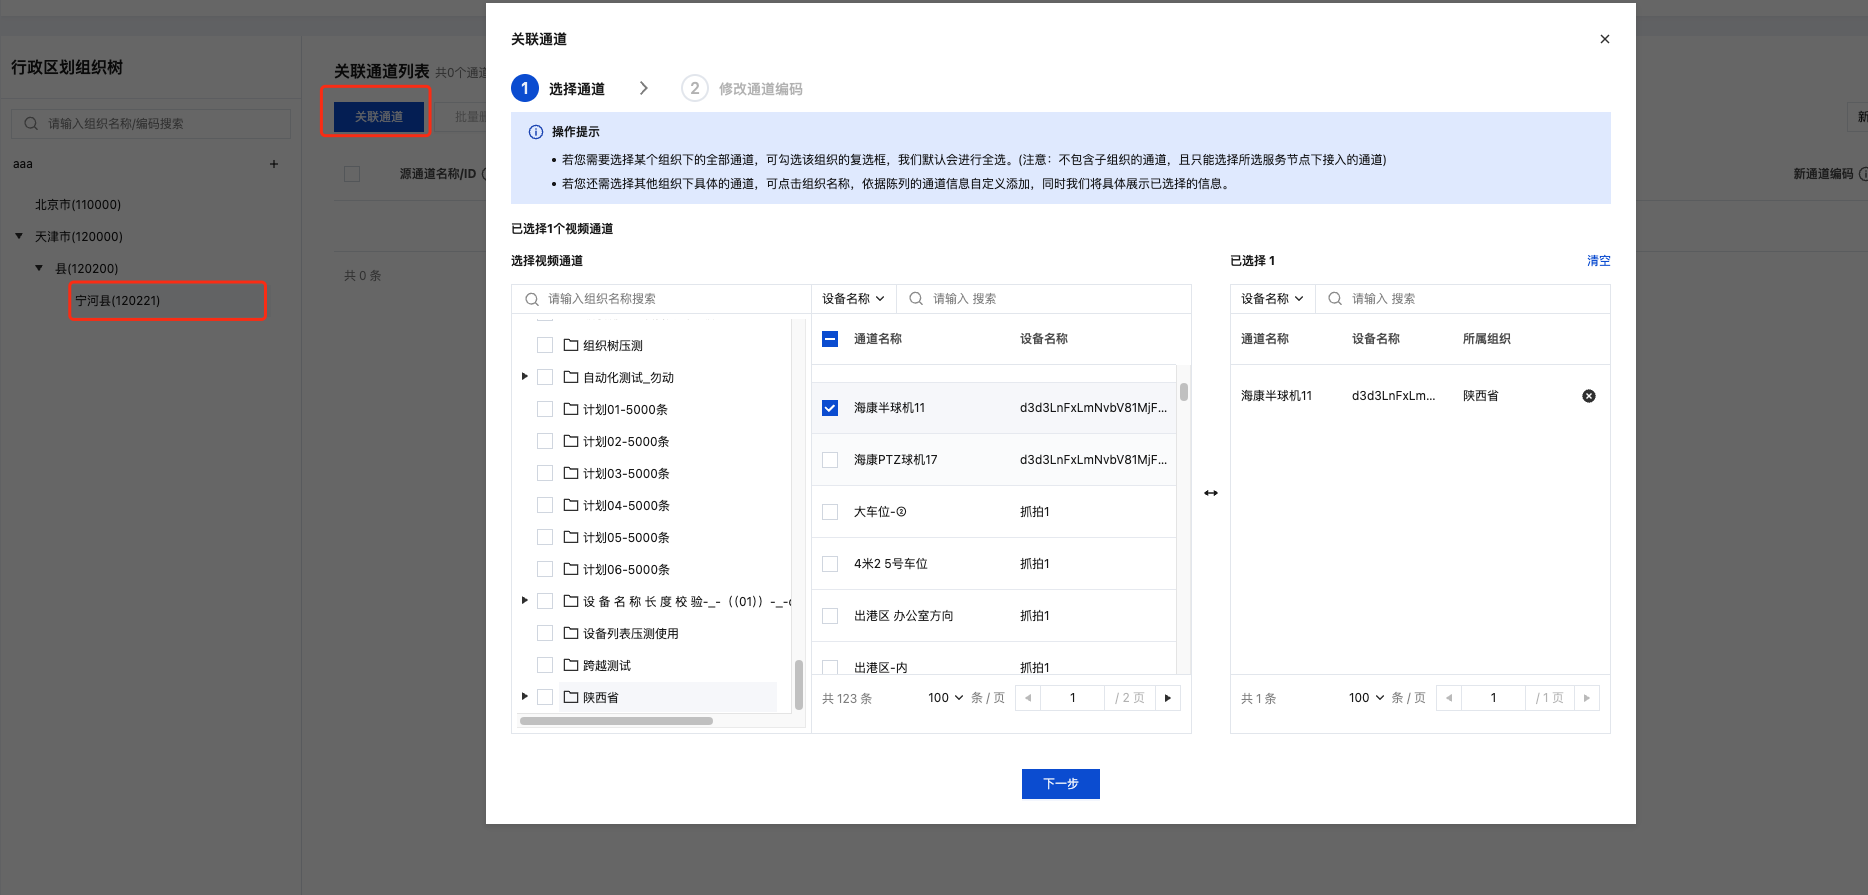Click the folder icon of 陕西省
Screen dimensions: 1868x895
(571, 697)
